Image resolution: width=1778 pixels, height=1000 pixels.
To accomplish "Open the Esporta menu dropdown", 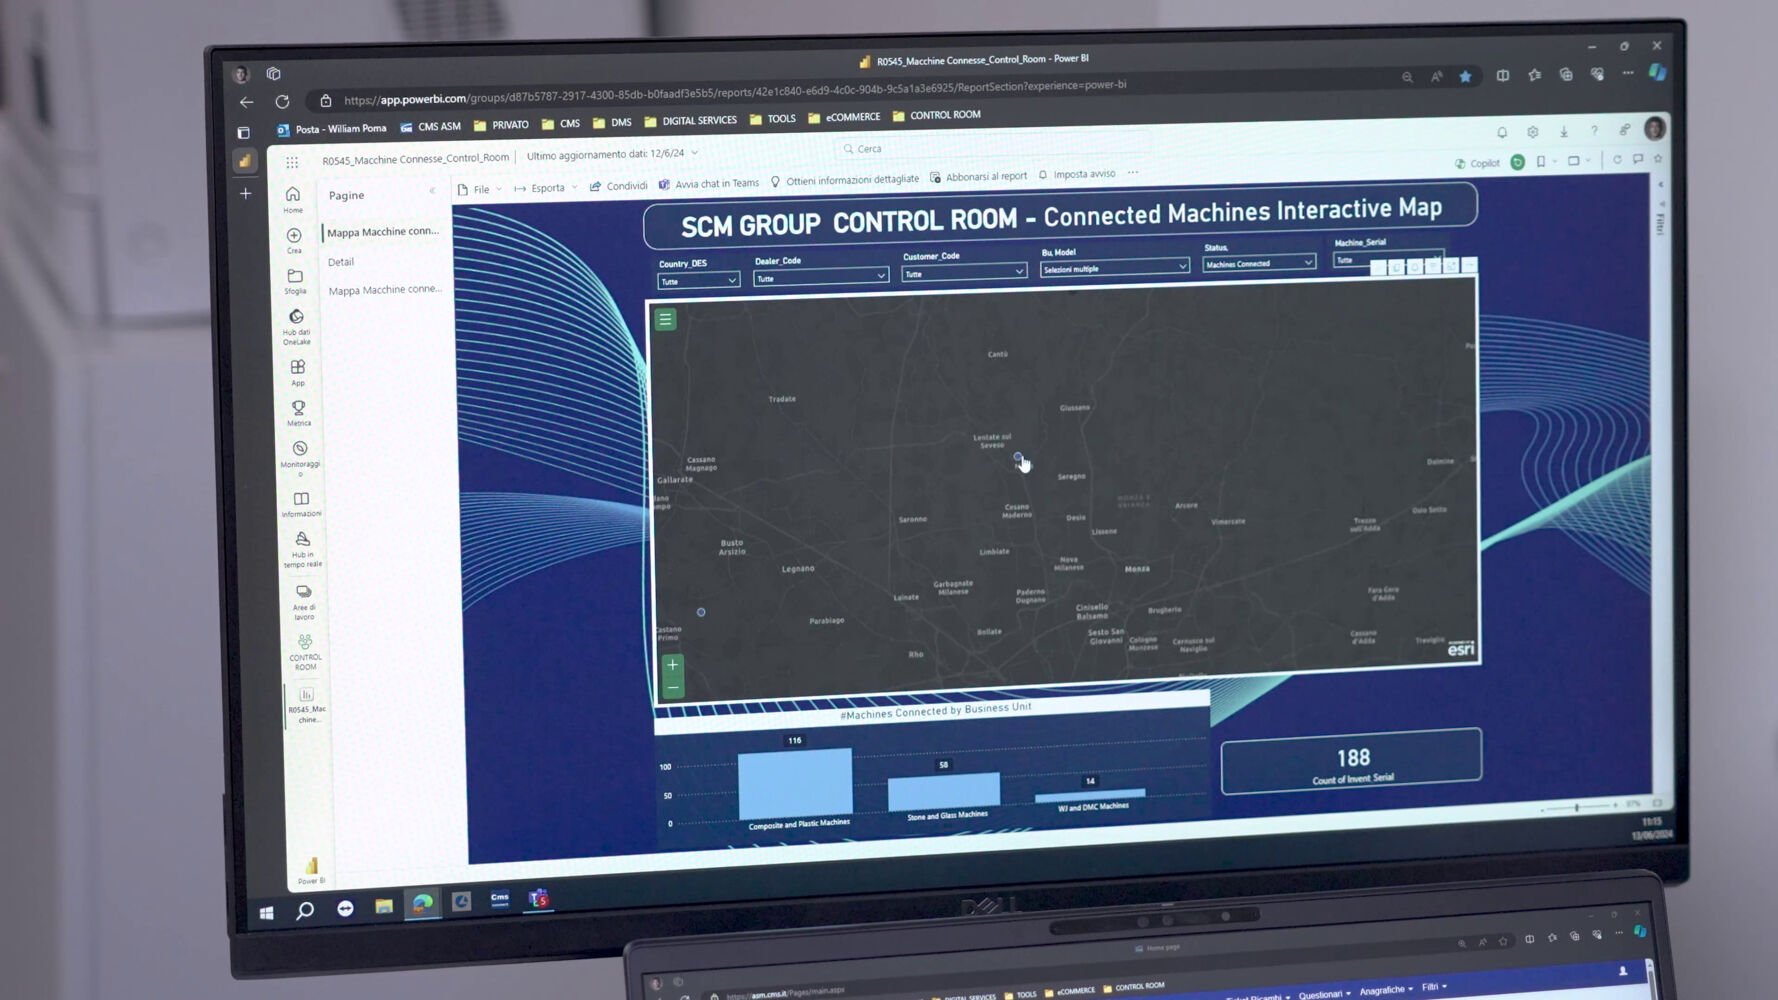I will tap(546, 188).
